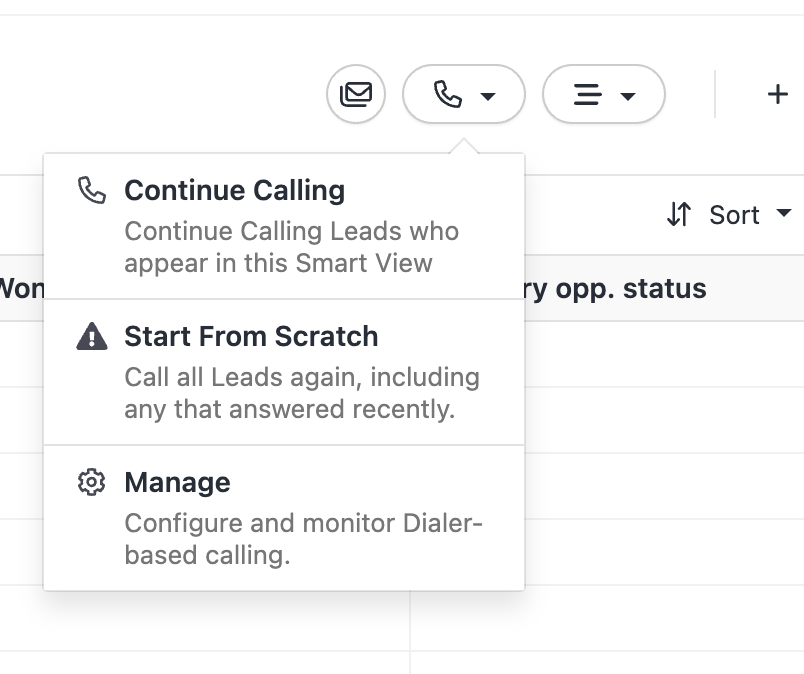Click the warning triangle beside Start From Scratch
The image size is (804, 674).
coord(92,337)
